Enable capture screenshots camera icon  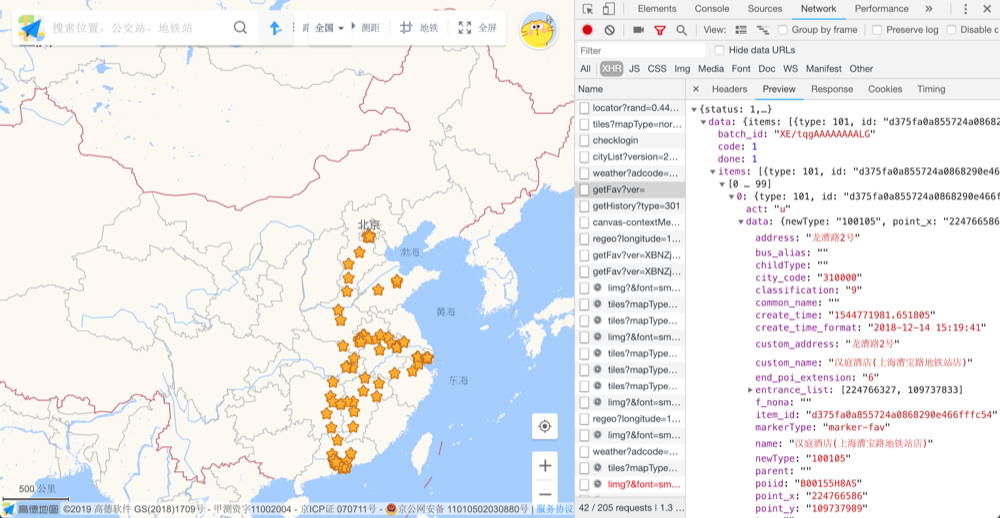pyautogui.click(x=638, y=29)
